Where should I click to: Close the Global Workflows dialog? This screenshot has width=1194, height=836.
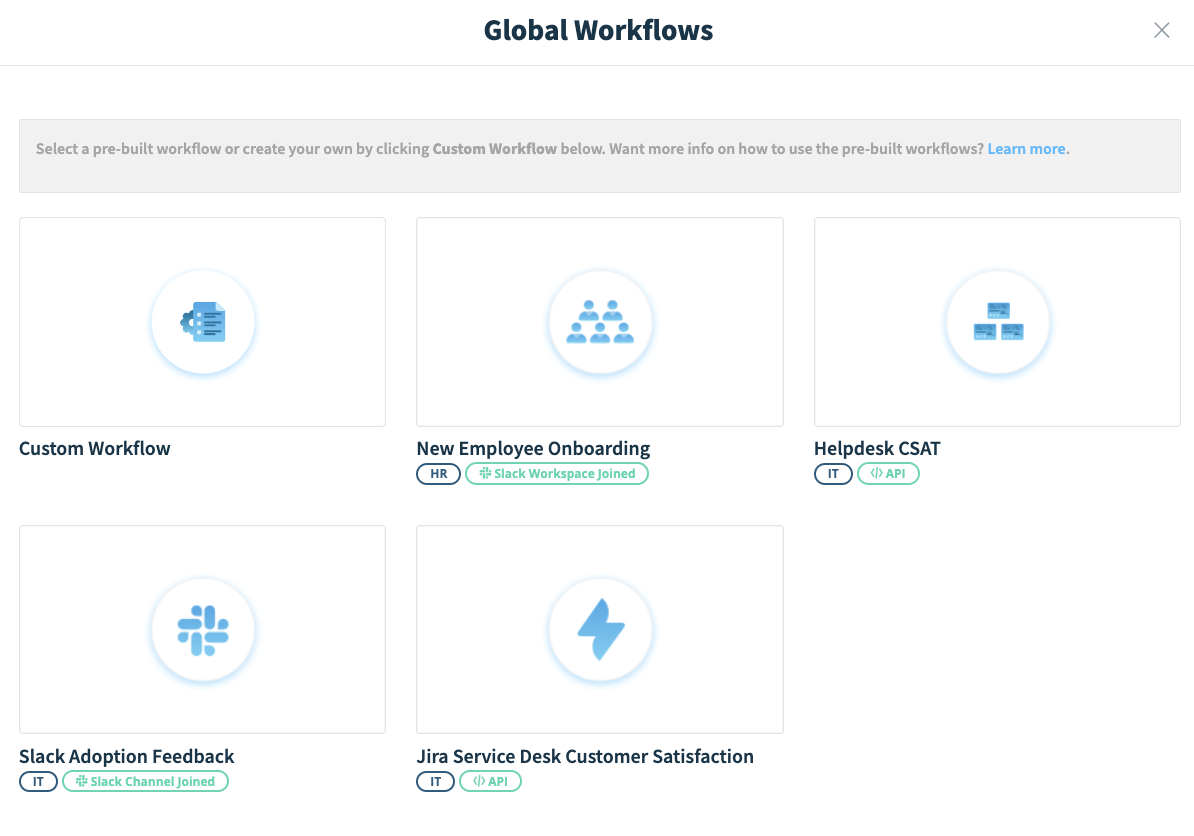1161,30
